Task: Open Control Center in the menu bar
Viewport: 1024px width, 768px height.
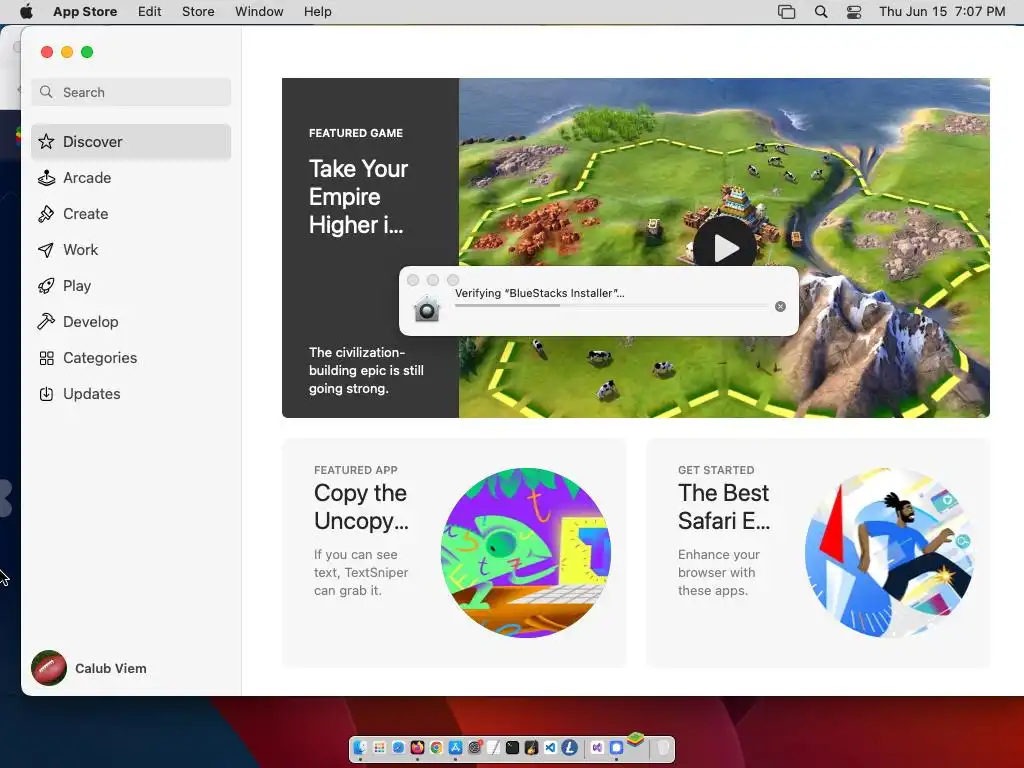Action: pyautogui.click(x=854, y=11)
